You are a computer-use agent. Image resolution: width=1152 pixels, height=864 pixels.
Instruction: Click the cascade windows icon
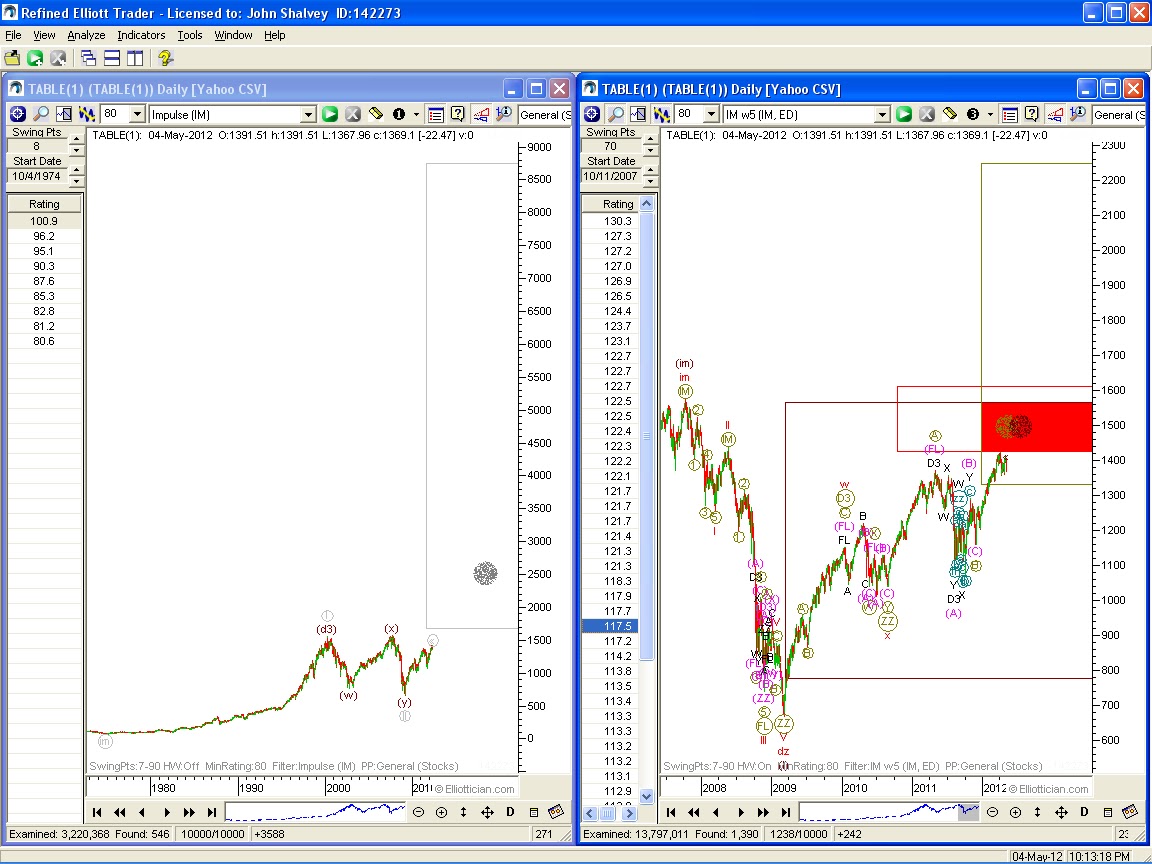[x=88, y=58]
